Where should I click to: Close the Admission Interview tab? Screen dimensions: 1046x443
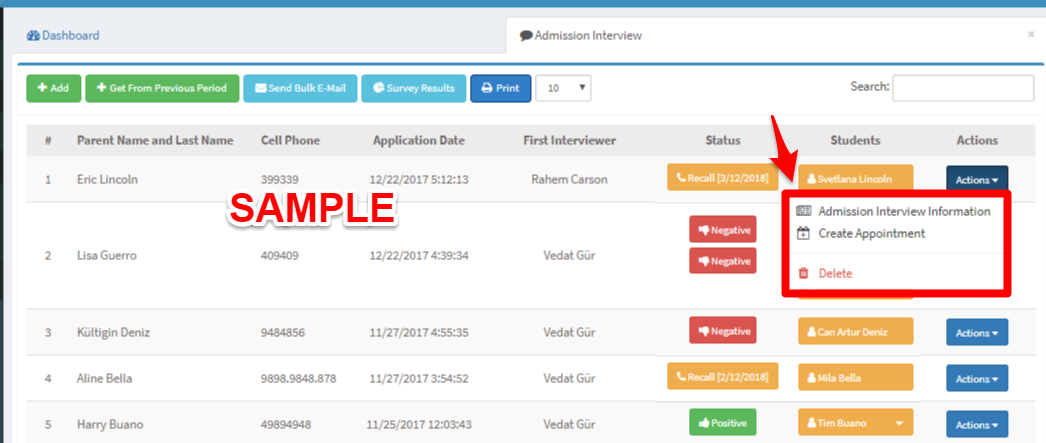coord(1030,35)
